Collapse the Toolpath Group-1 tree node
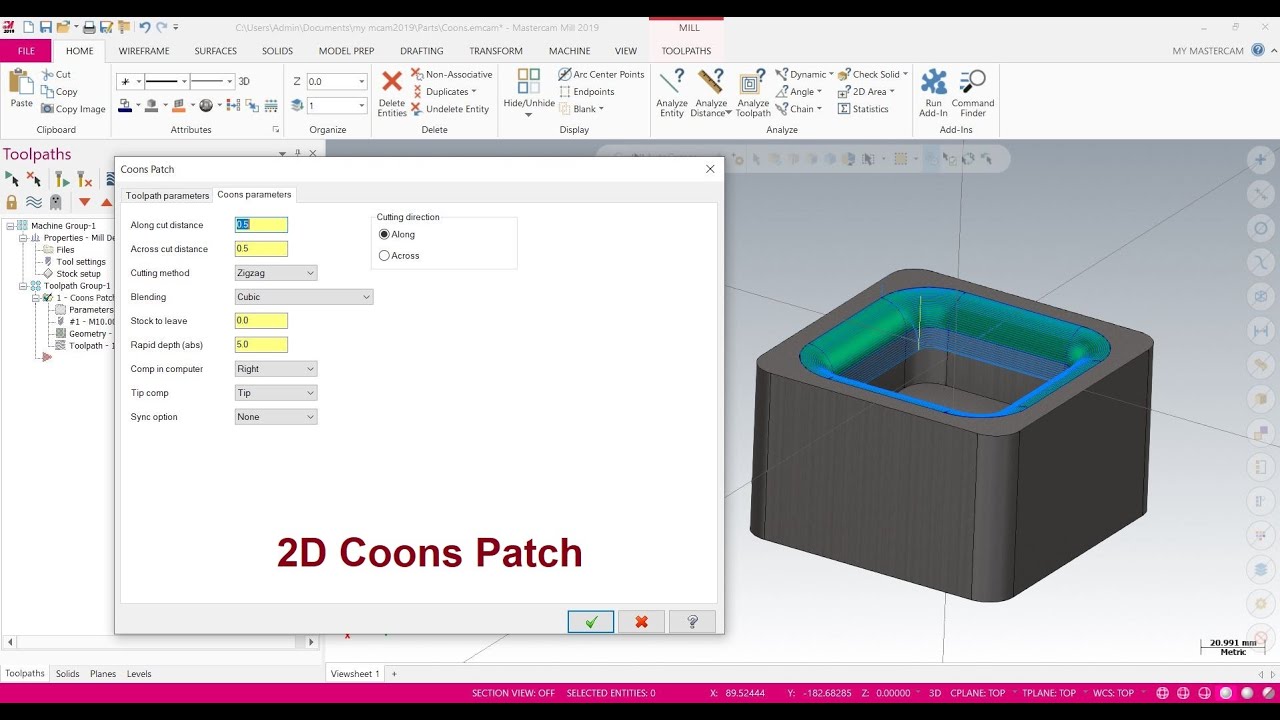The image size is (1280, 720). coord(22,286)
